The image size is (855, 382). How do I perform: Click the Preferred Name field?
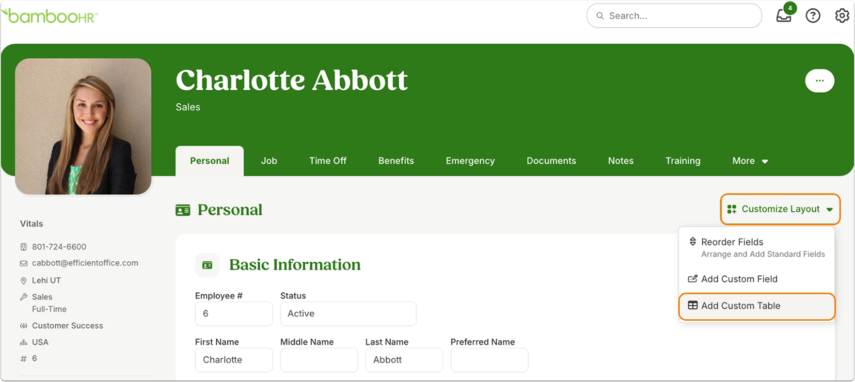(489, 360)
